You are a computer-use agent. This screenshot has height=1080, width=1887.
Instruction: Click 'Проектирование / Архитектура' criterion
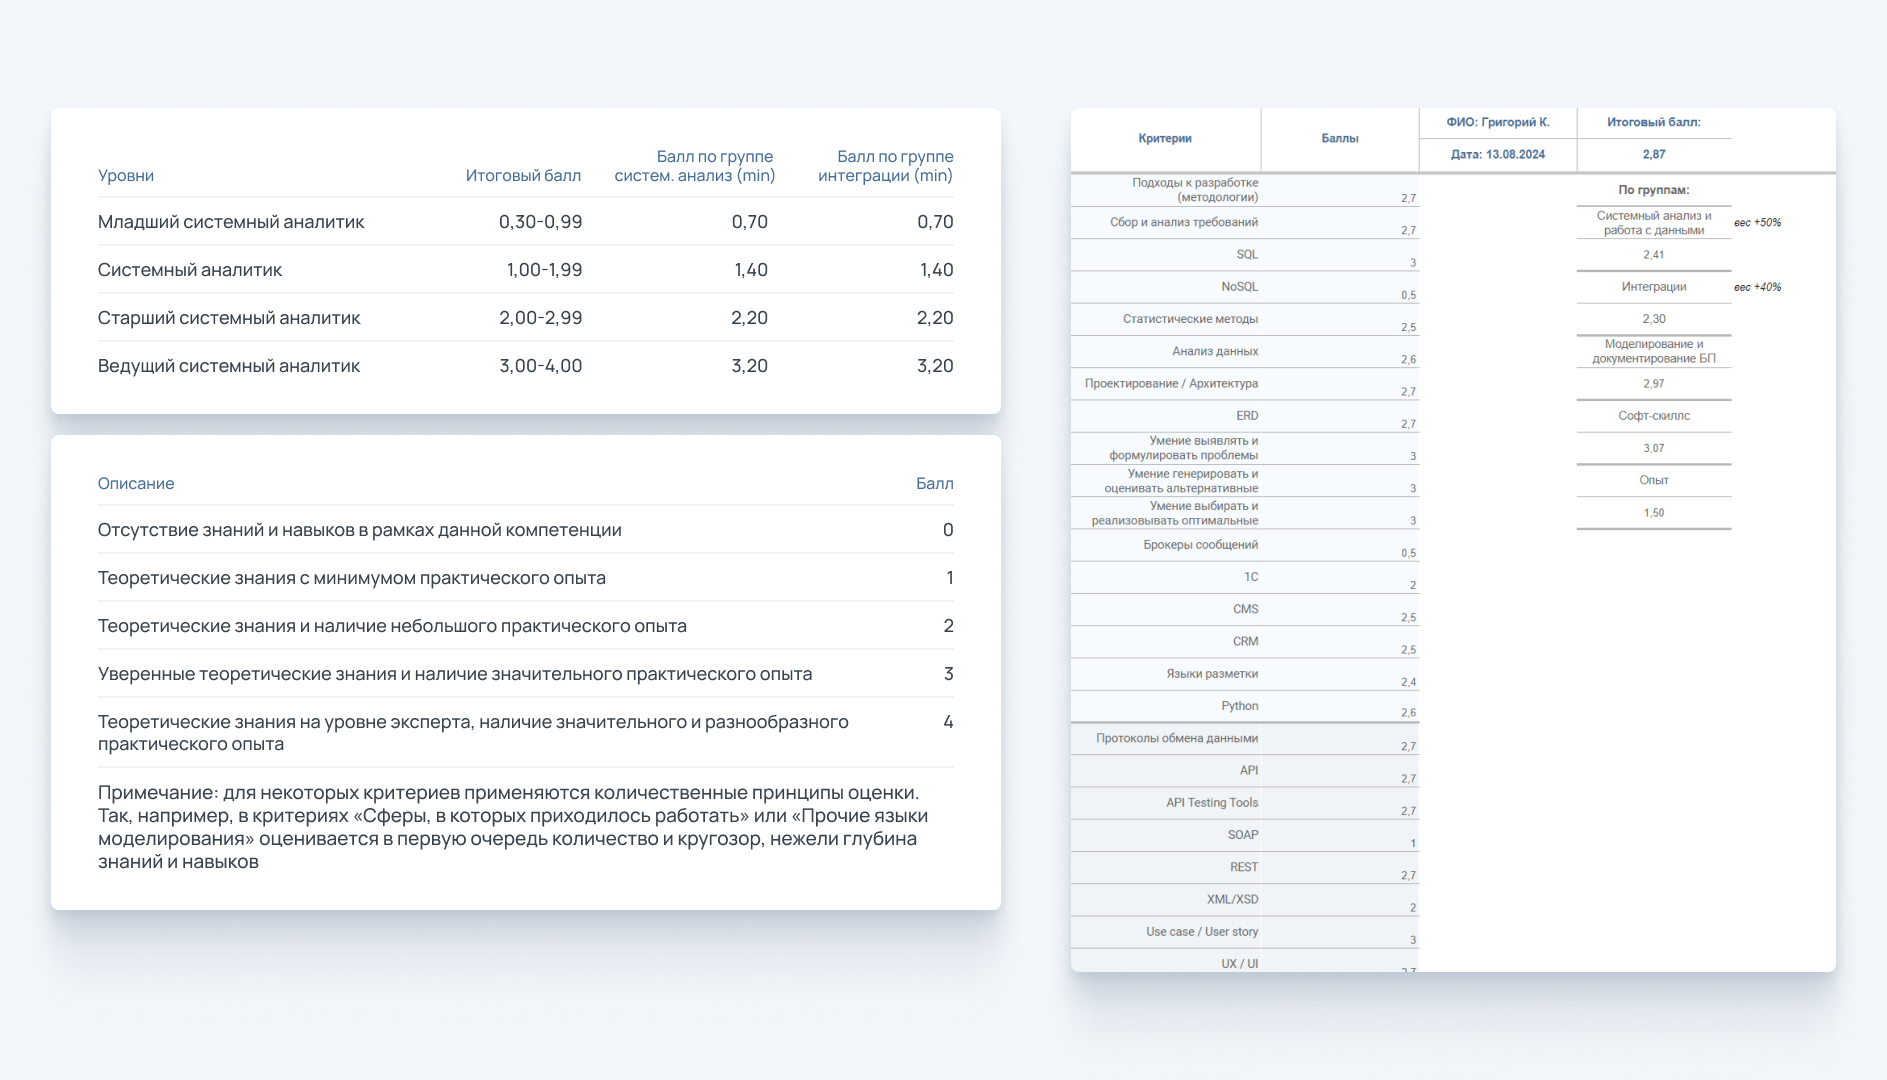(x=1171, y=384)
